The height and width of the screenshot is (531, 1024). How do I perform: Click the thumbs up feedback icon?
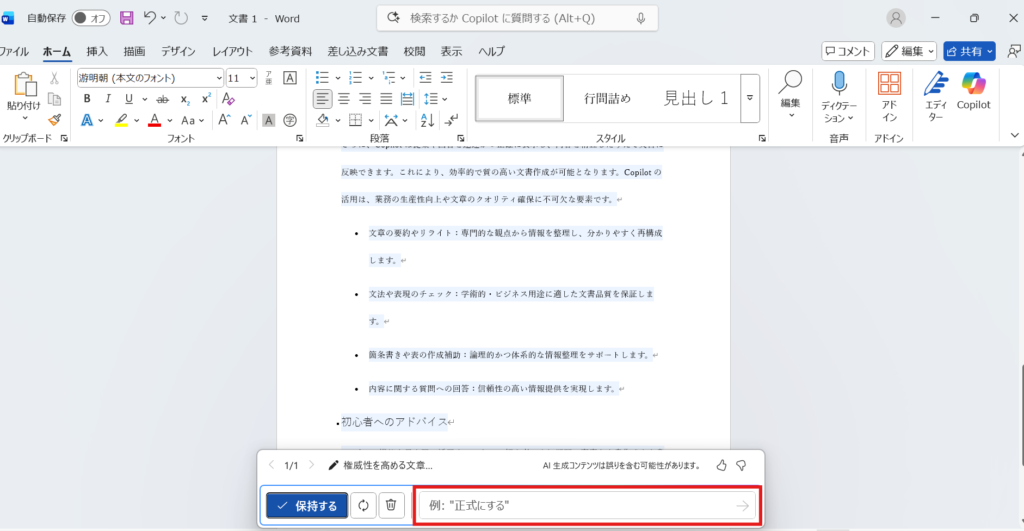pos(722,465)
